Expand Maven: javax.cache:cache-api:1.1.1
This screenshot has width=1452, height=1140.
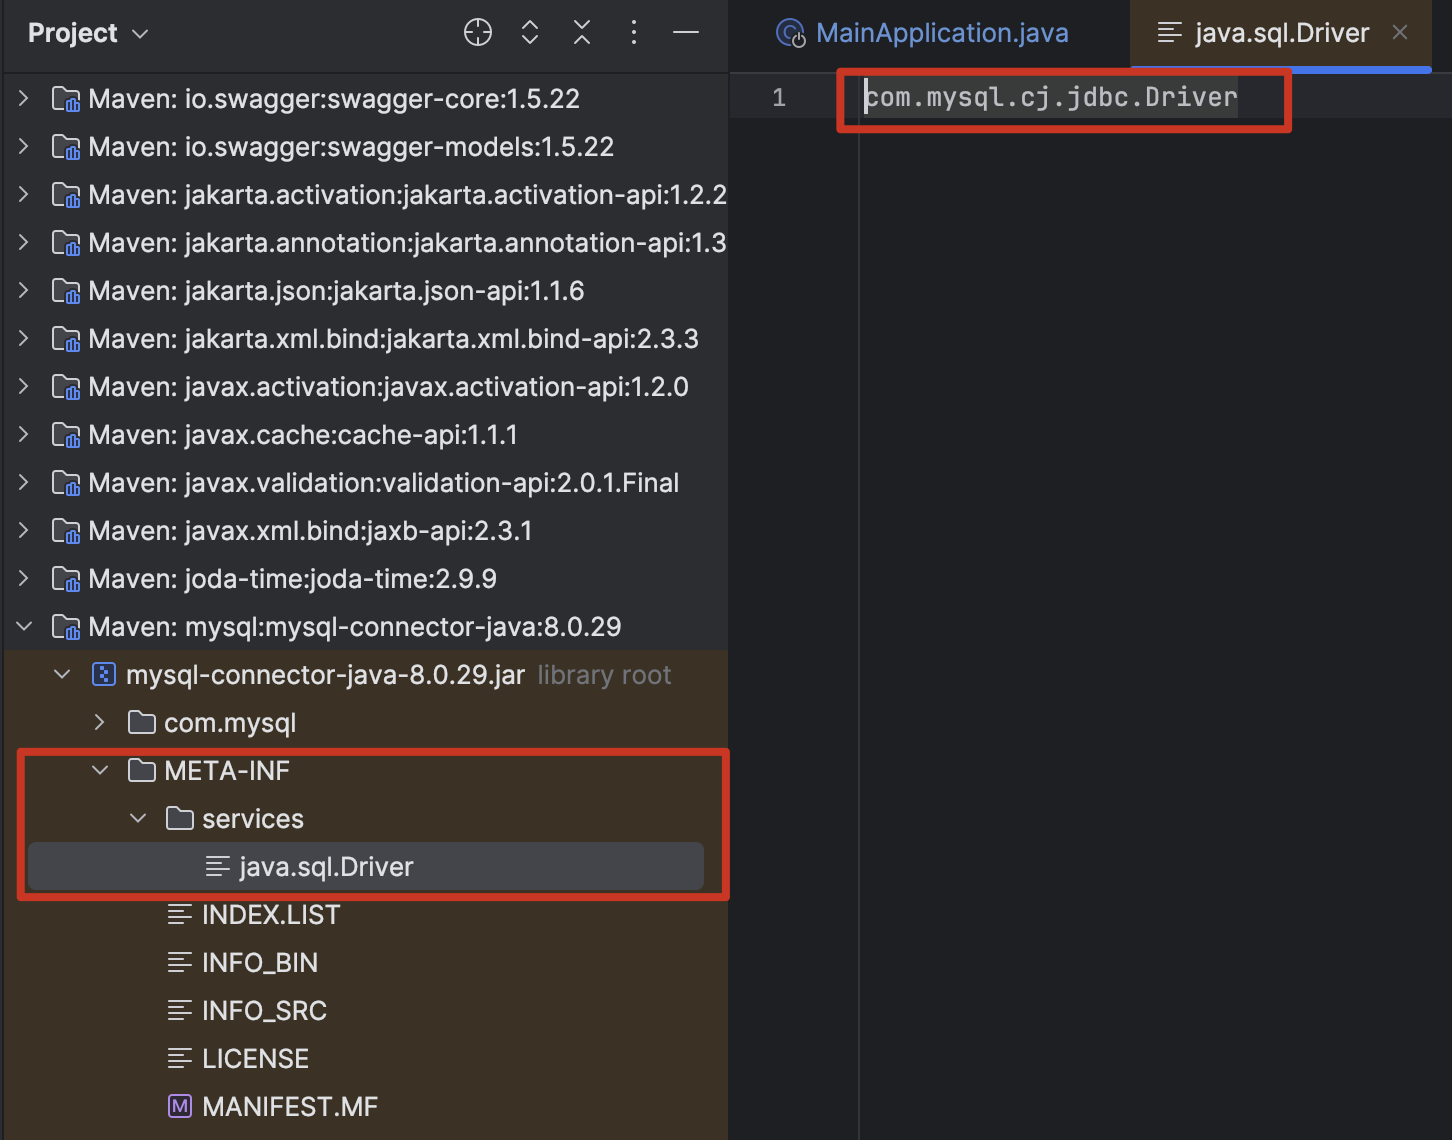[24, 434]
